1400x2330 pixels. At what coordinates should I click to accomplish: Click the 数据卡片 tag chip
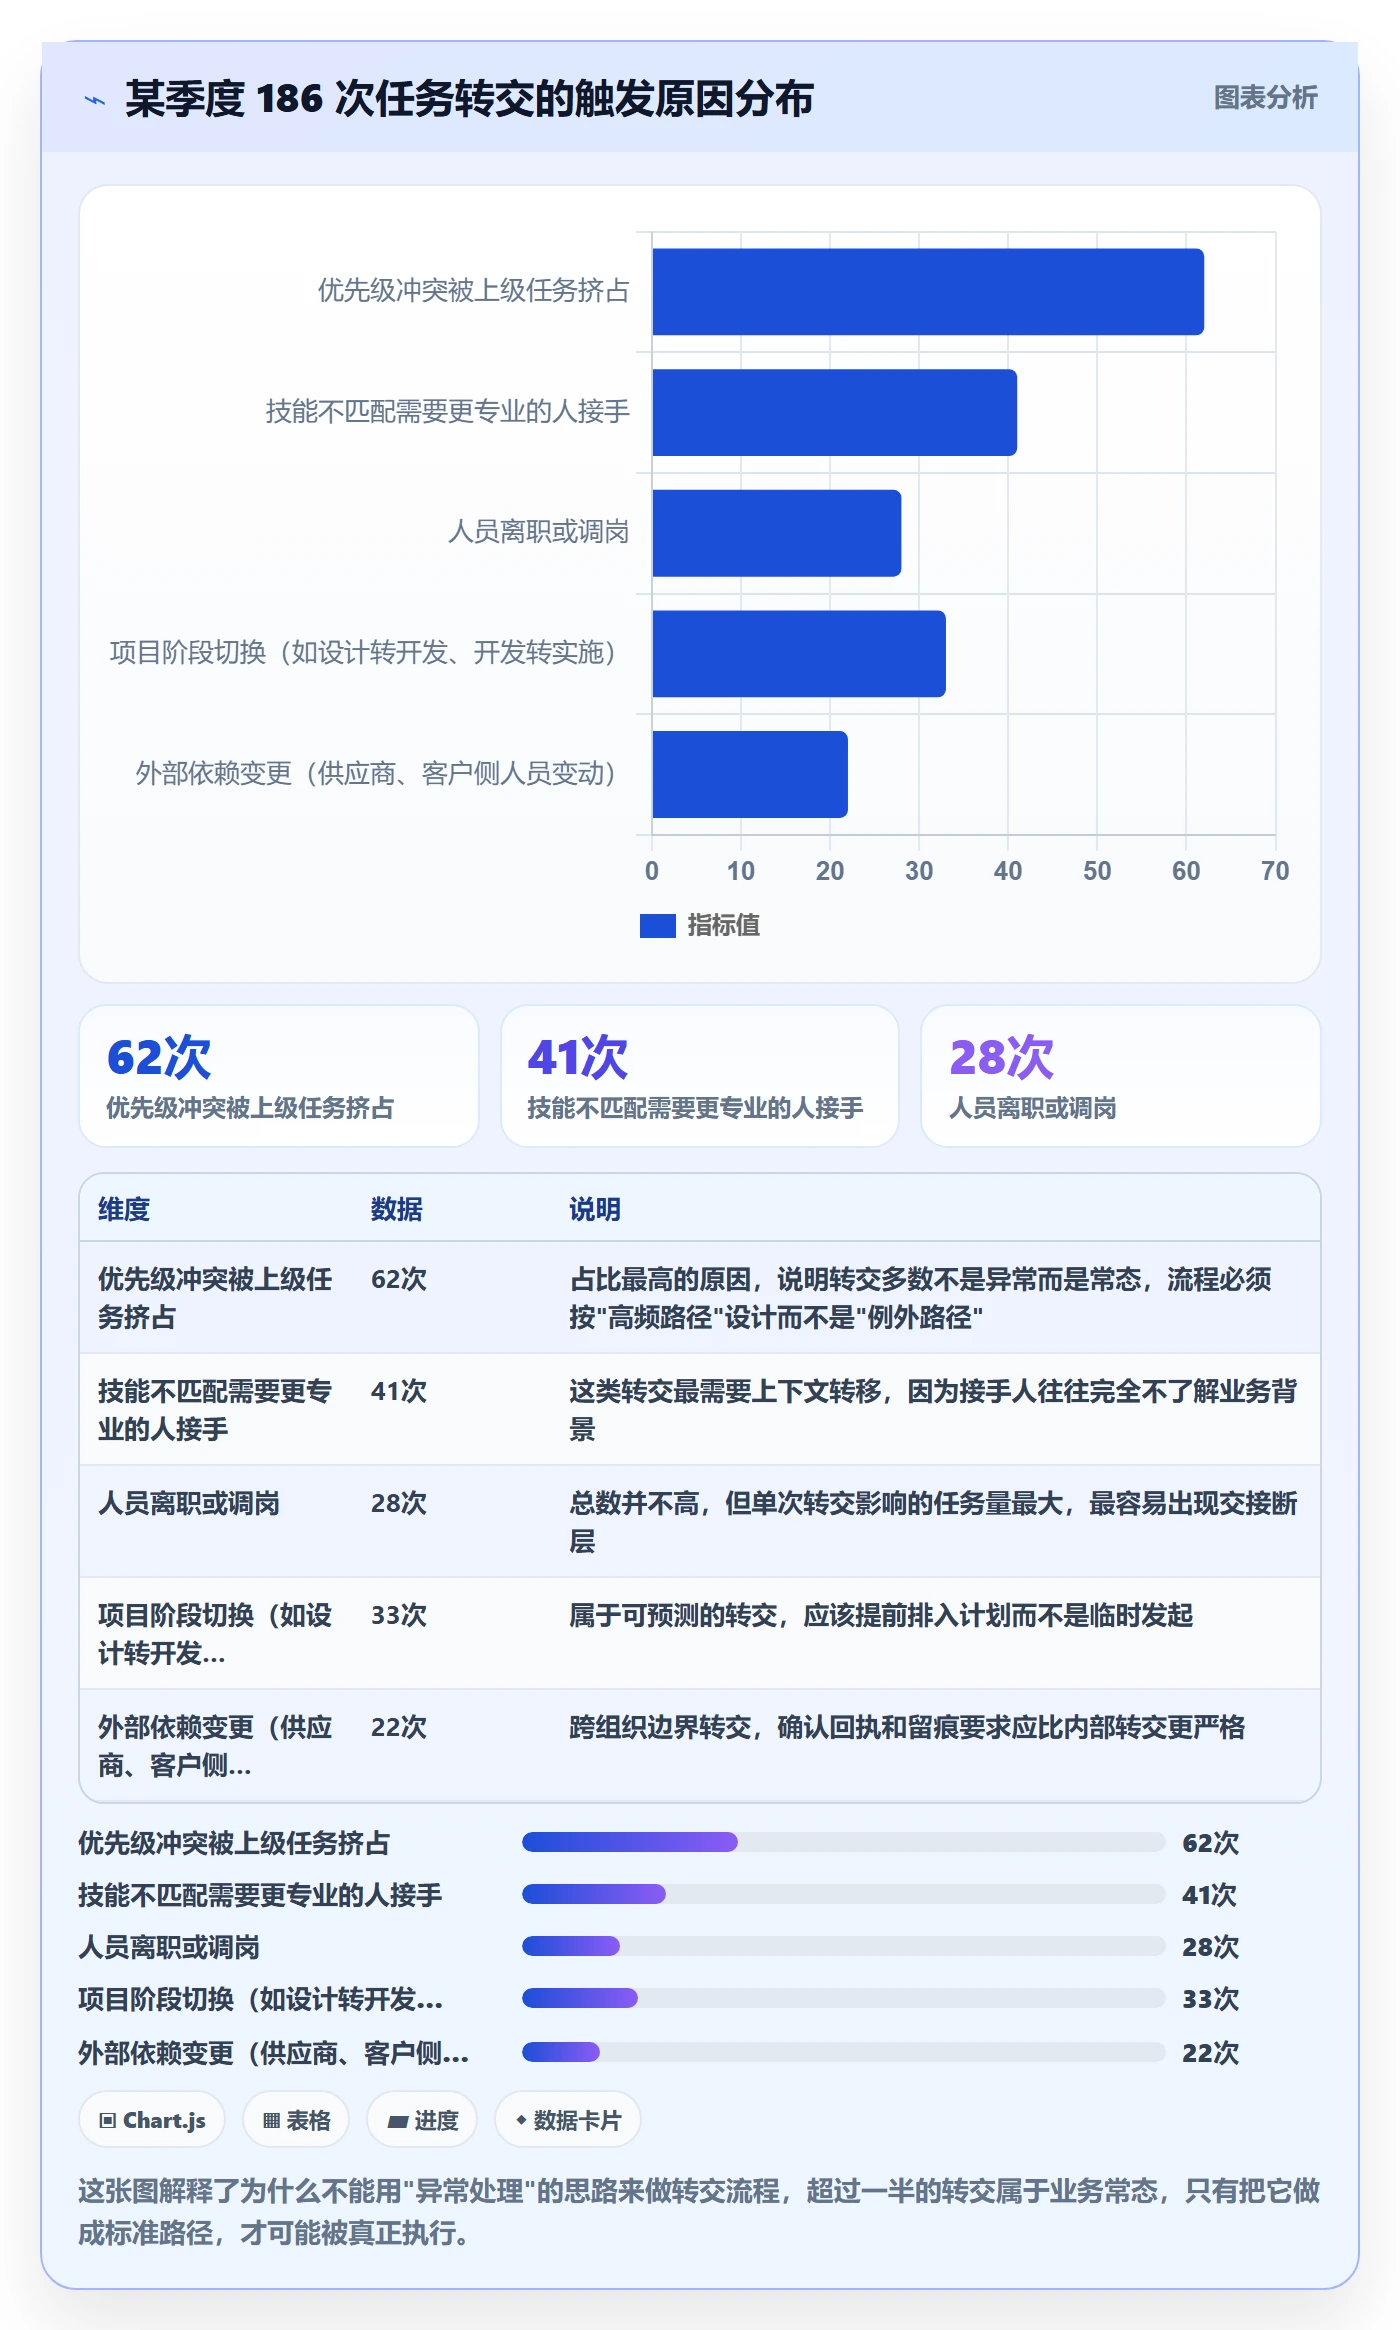coord(568,2120)
